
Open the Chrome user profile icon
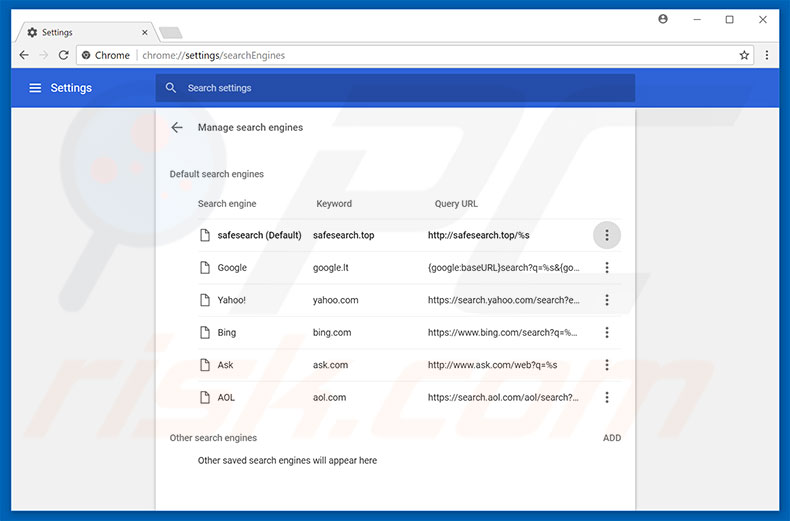tap(663, 19)
